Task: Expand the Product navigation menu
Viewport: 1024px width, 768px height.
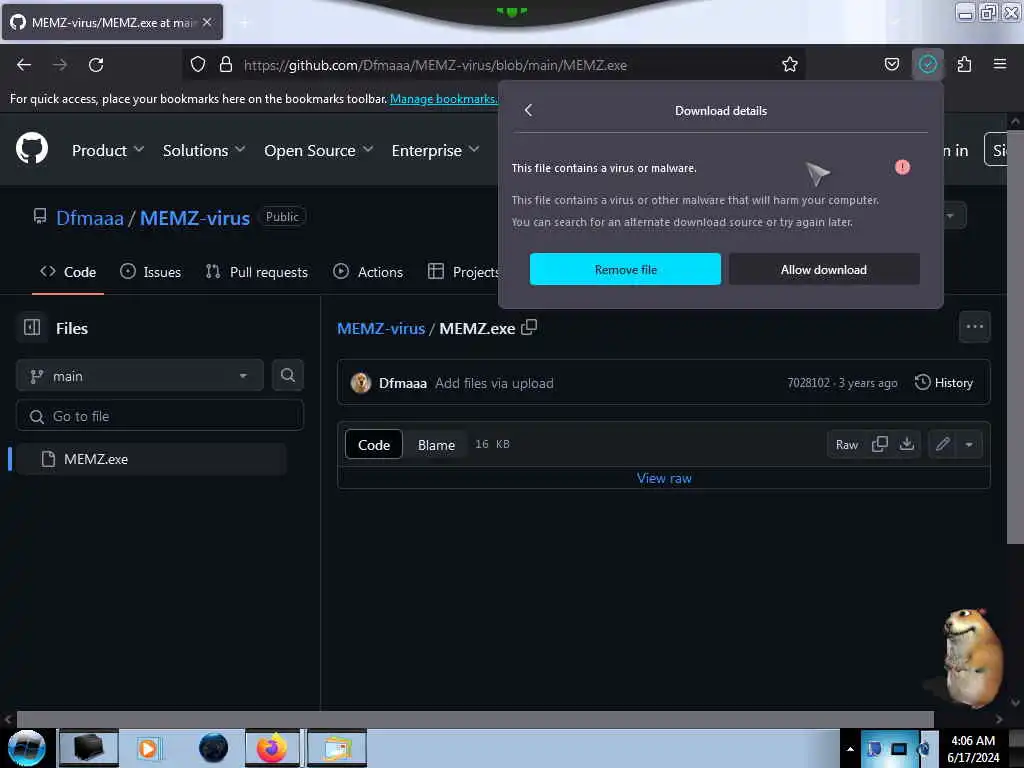Action: (108, 150)
